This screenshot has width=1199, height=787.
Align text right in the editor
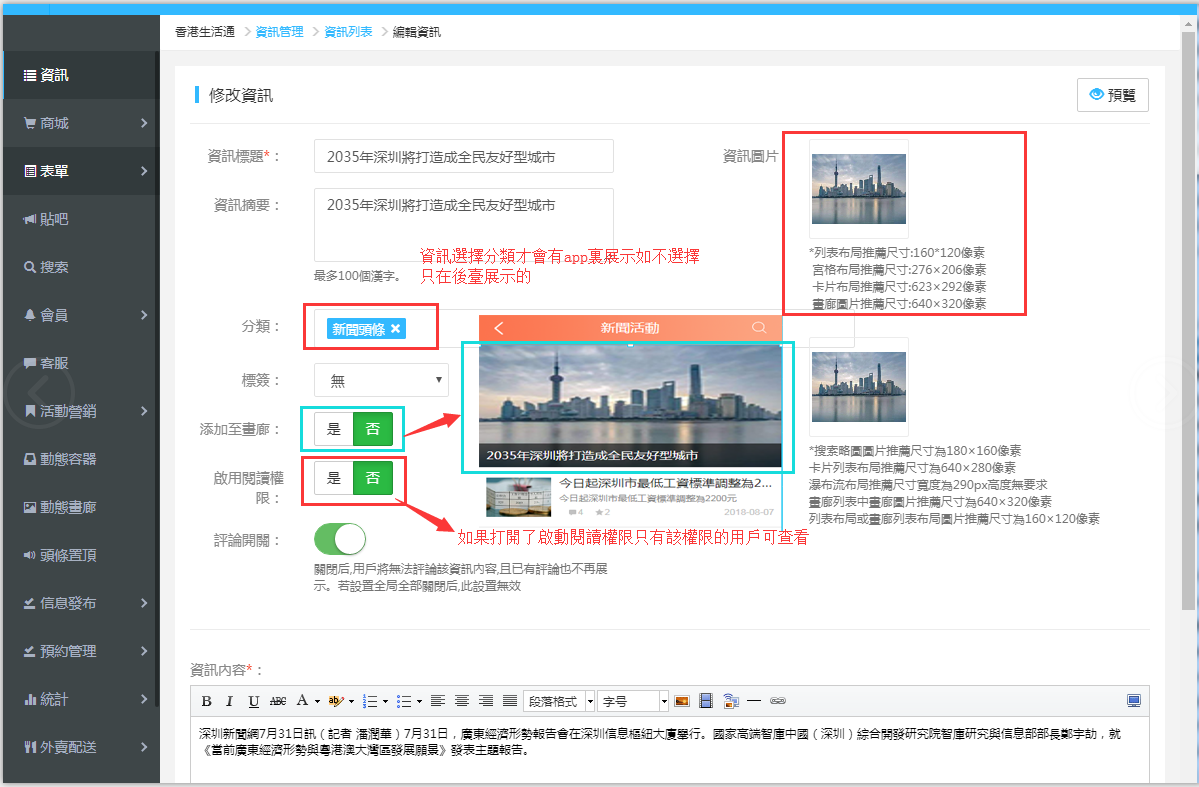(x=486, y=701)
